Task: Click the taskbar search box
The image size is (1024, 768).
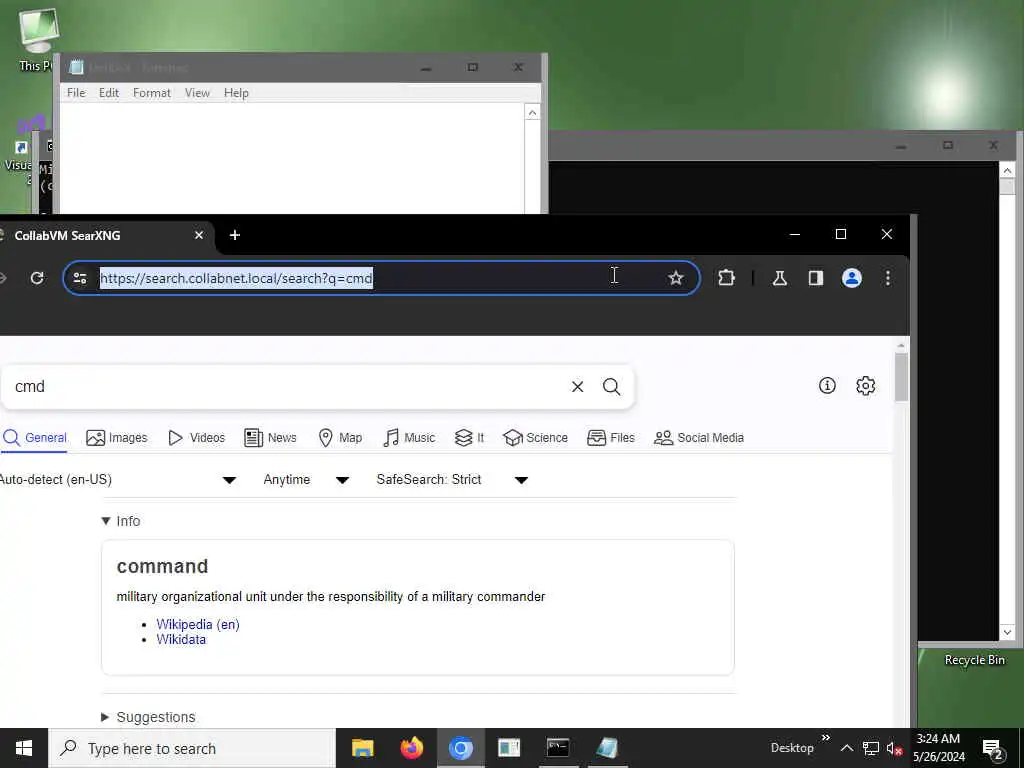Action: point(192,748)
